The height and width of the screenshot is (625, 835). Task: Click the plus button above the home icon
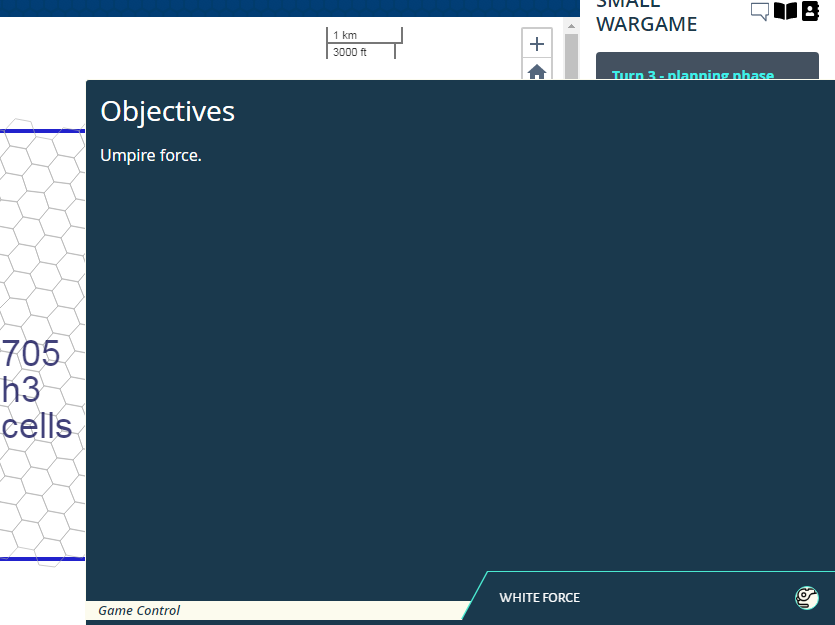click(x=537, y=43)
